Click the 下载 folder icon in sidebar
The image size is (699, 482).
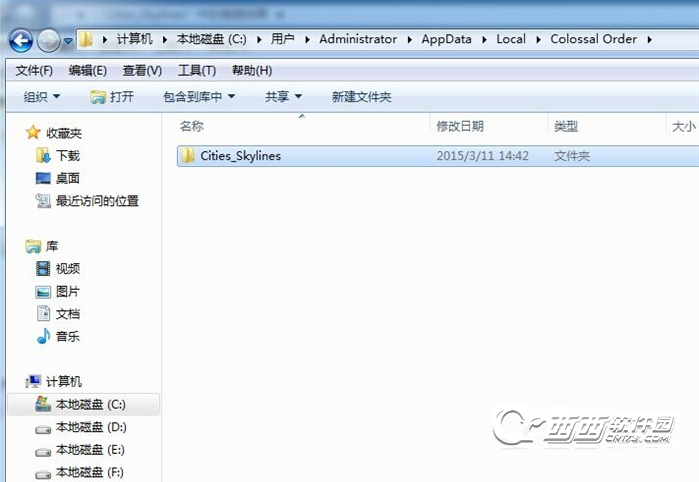(x=43, y=155)
